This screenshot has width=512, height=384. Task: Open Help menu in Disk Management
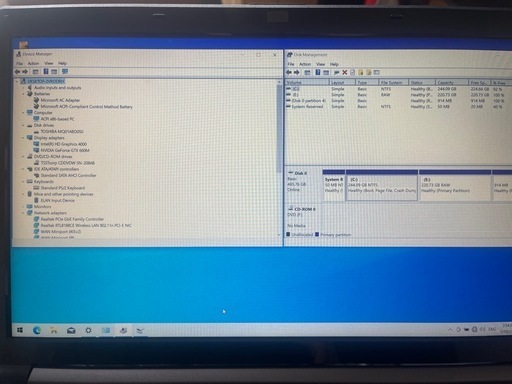[x=334, y=64]
